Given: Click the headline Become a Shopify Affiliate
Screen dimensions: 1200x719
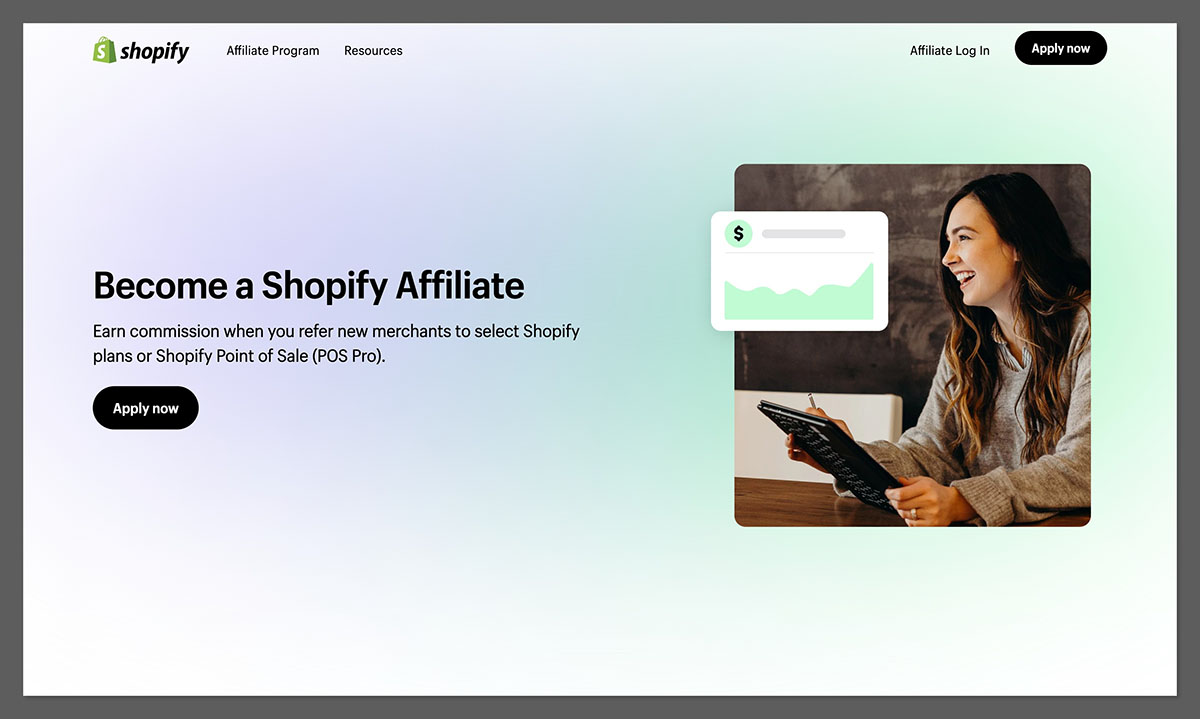Looking at the screenshot, I should (x=308, y=286).
